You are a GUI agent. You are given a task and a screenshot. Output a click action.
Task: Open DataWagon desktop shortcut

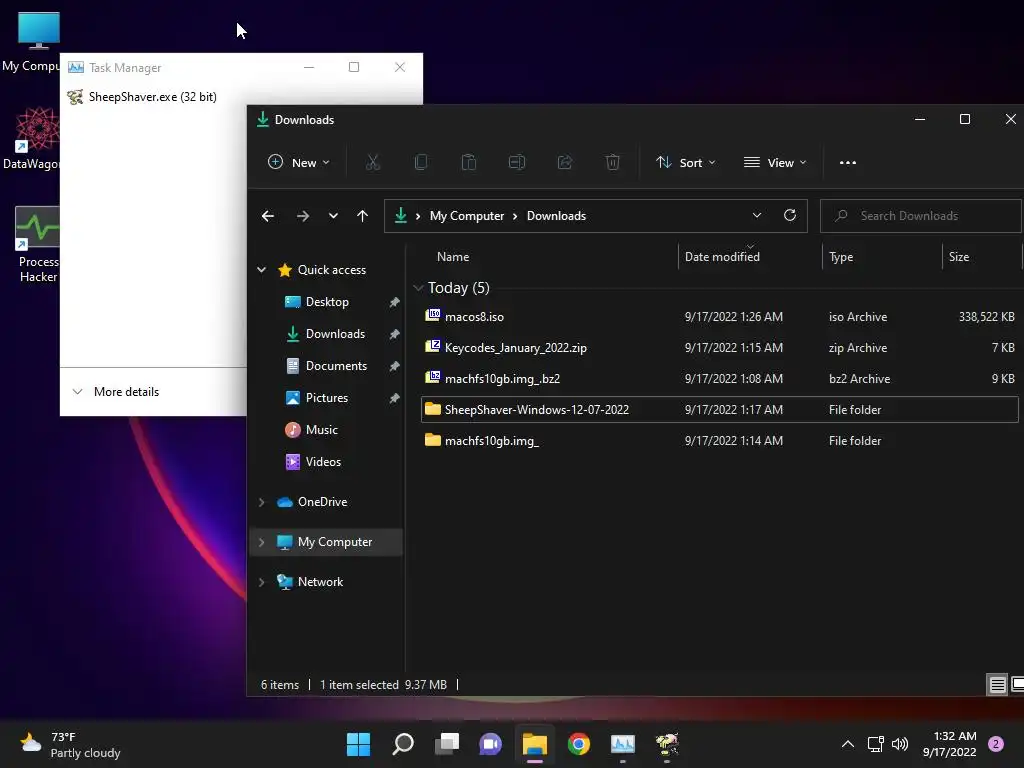pos(31,138)
